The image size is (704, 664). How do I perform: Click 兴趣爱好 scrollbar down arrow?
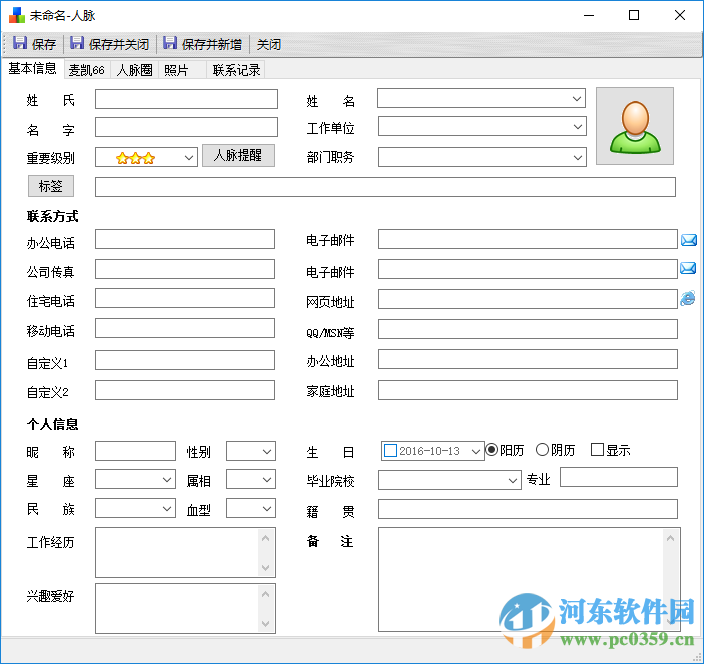point(266,624)
